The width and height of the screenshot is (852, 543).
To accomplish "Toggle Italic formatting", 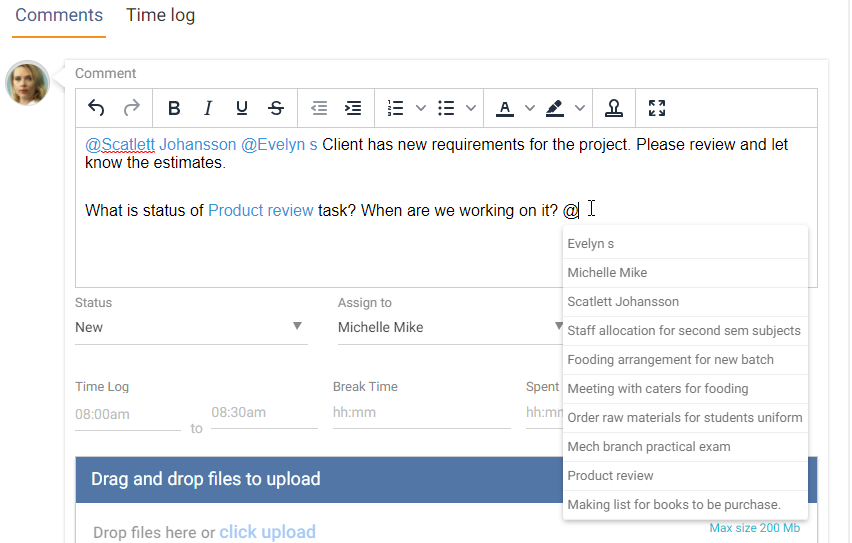I will tap(208, 108).
